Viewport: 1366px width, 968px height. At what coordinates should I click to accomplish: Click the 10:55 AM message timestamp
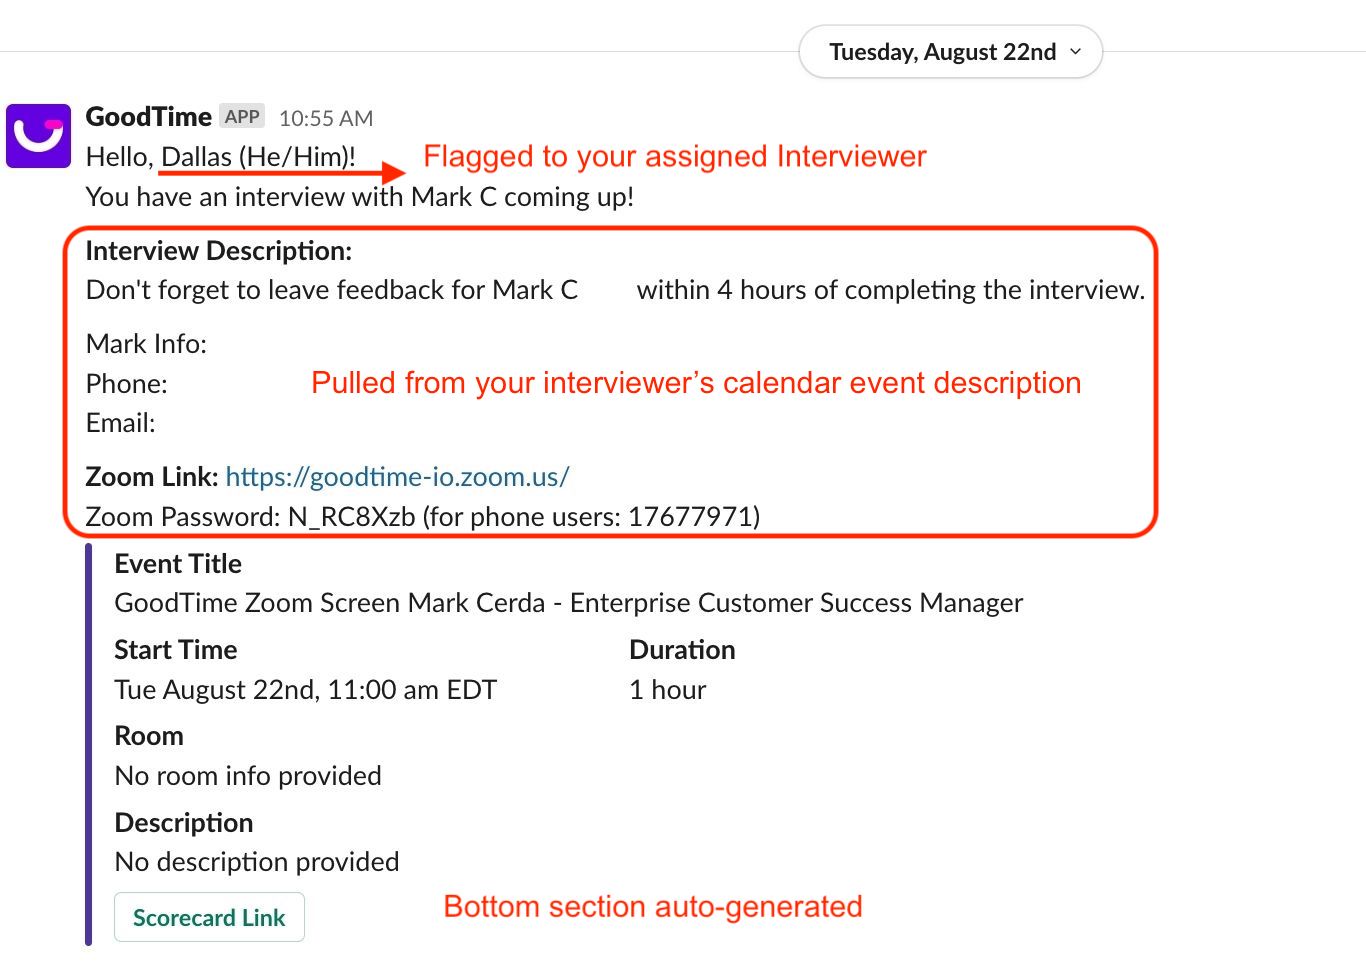point(325,119)
